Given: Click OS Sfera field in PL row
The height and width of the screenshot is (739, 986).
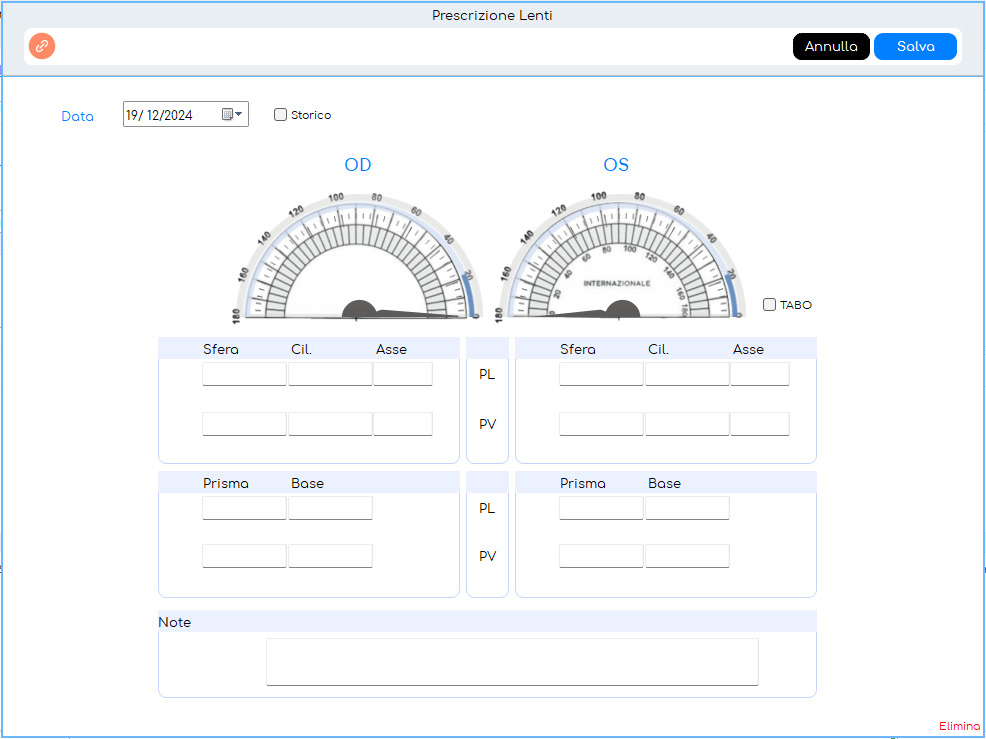Looking at the screenshot, I should tap(601, 374).
